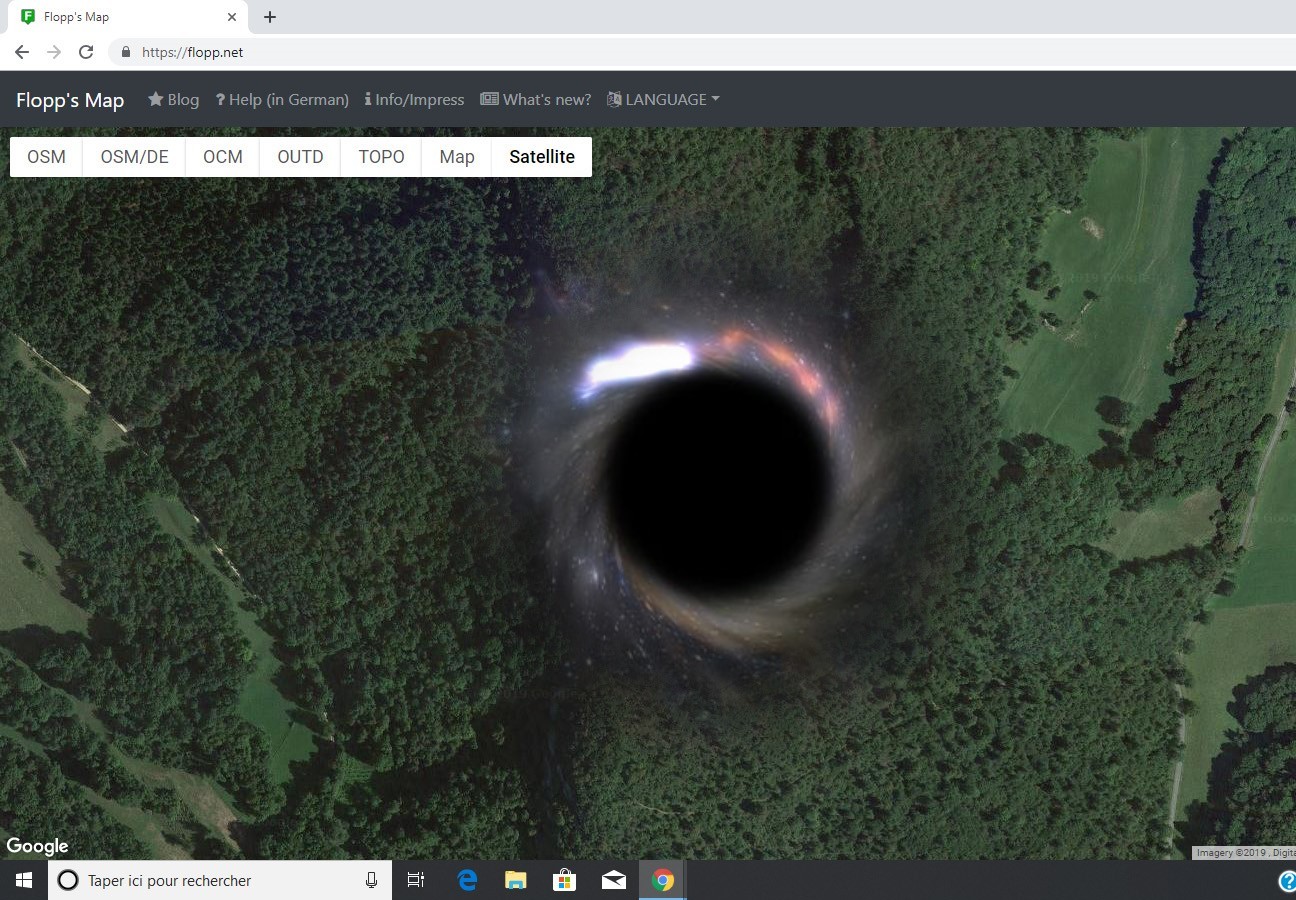This screenshot has width=1296, height=900.
Task: Activate the taskbar microphone voice search
Action: [x=371, y=880]
